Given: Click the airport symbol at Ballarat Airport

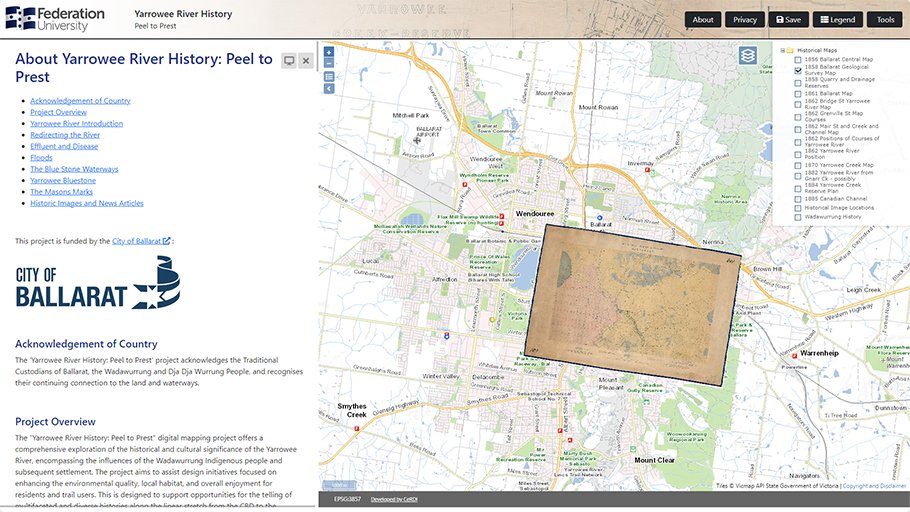Looking at the screenshot, I should [417, 140].
